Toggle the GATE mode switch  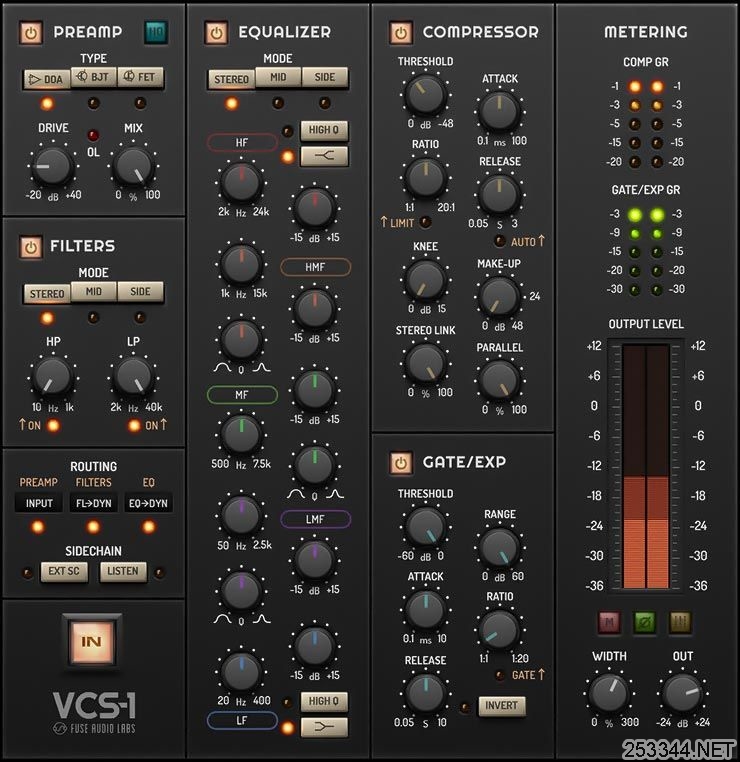point(499,675)
